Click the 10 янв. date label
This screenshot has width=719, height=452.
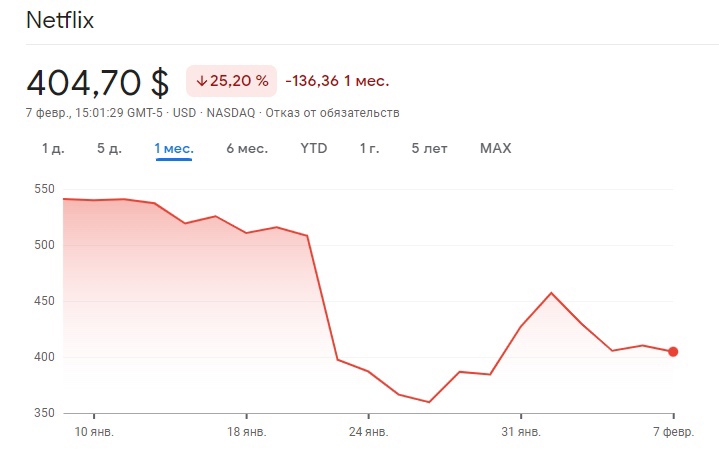[94, 431]
